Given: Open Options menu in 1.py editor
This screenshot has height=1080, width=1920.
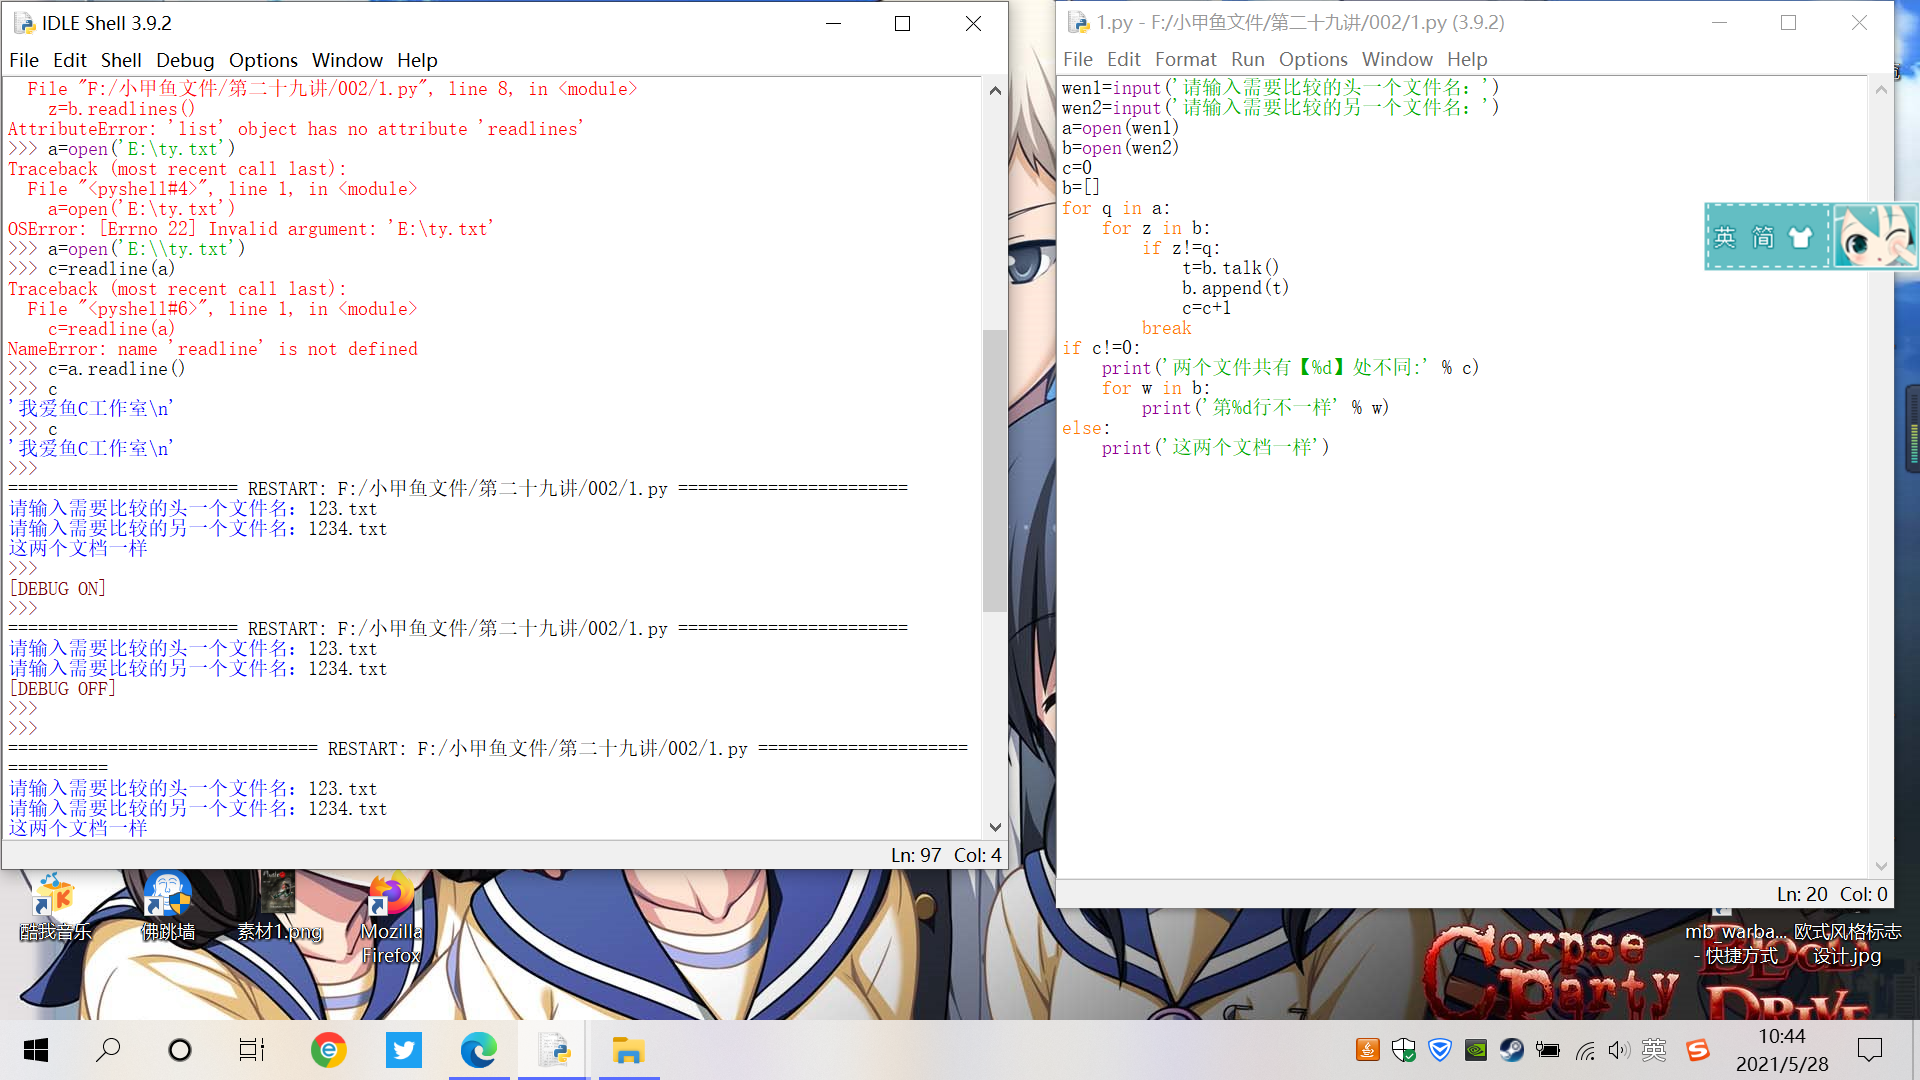Looking at the screenshot, I should pos(1313,59).
